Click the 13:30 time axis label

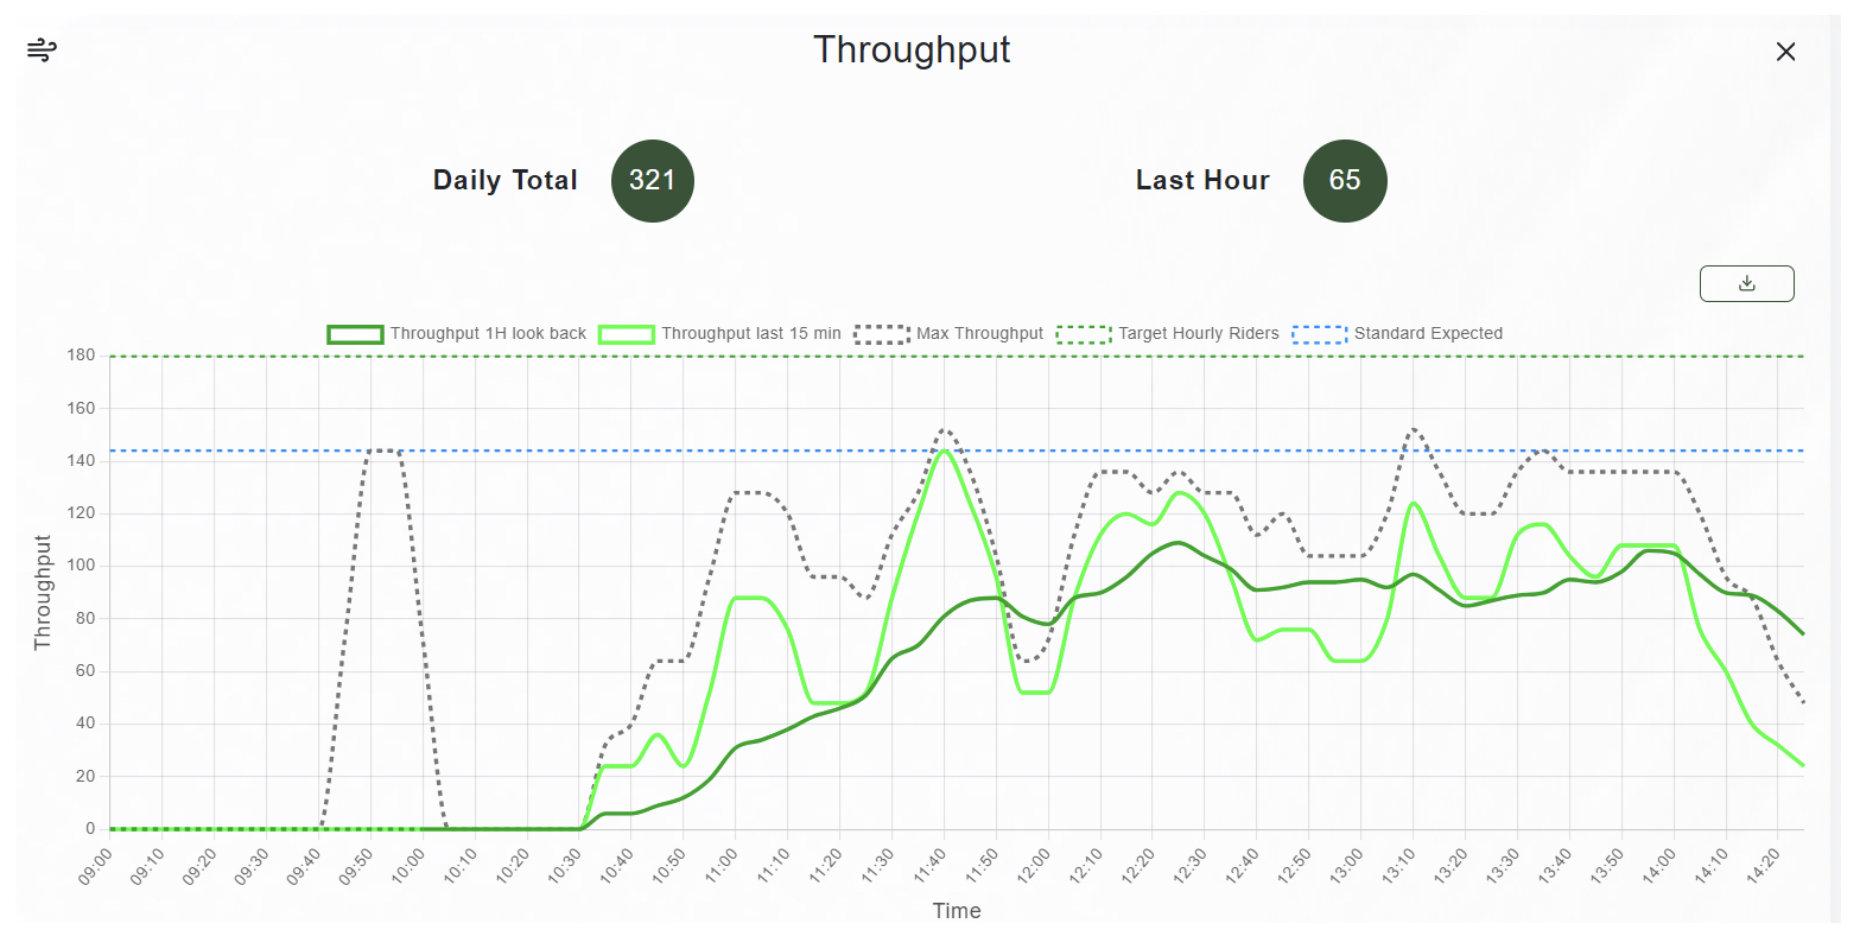[x=1503, y=866]
